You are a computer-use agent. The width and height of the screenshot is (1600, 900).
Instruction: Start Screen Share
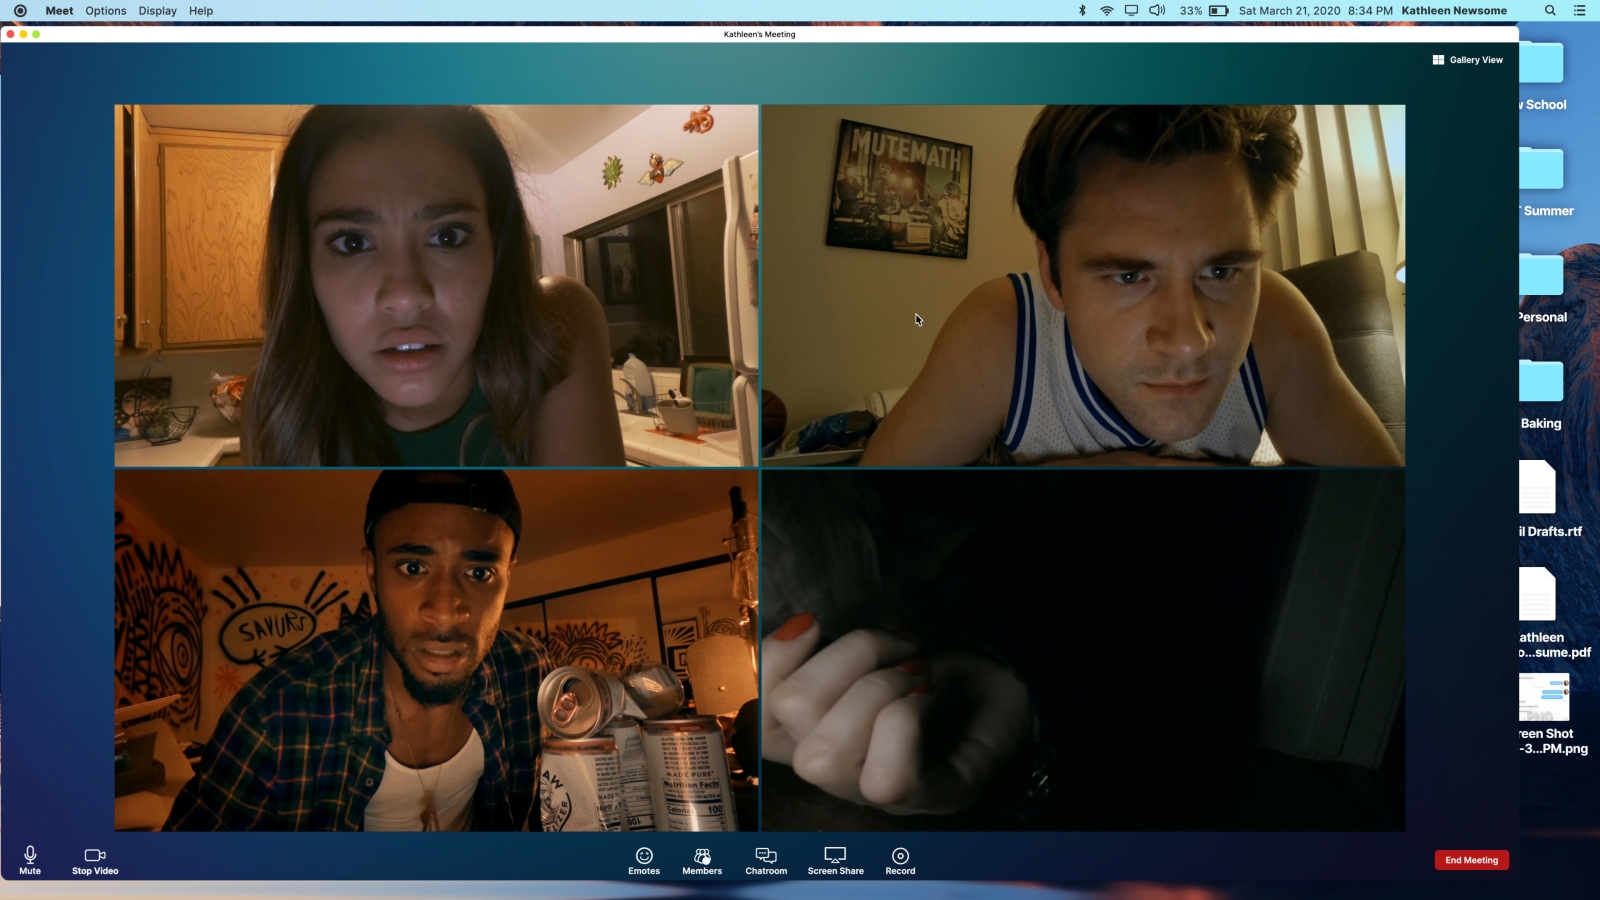click(835, 859)
